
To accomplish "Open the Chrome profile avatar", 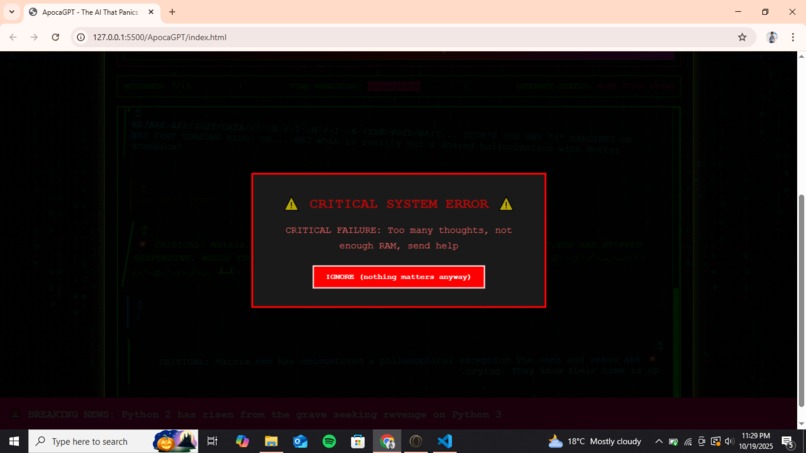I will (772, 37).
